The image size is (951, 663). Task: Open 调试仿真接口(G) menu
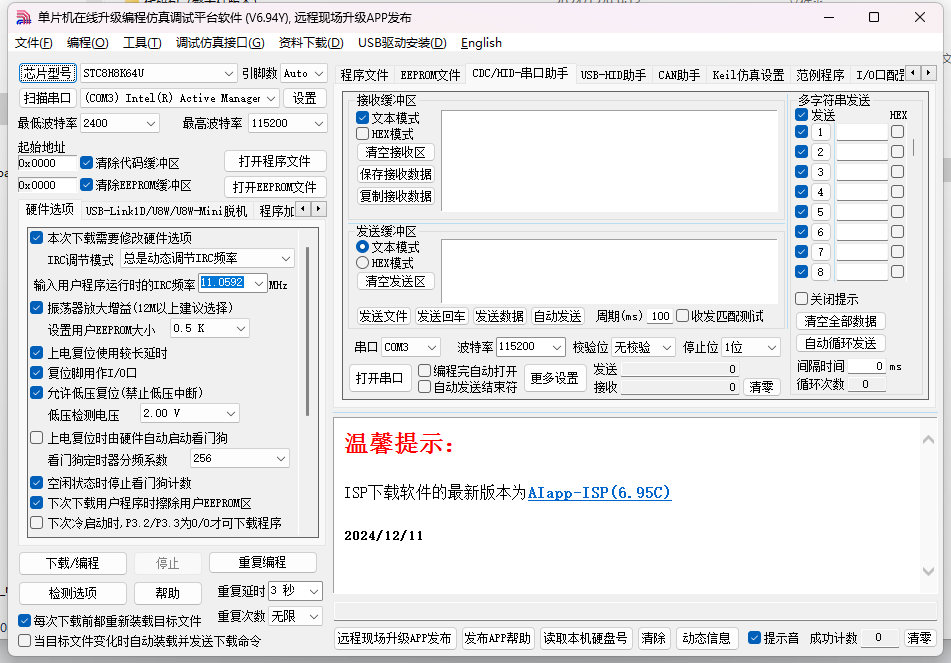pos(220,42)
